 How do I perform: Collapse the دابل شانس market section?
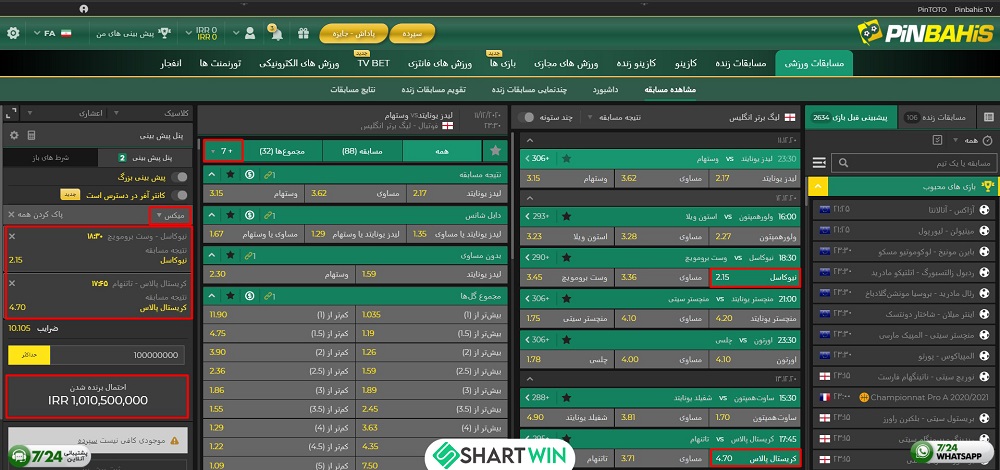pos(212,215)
